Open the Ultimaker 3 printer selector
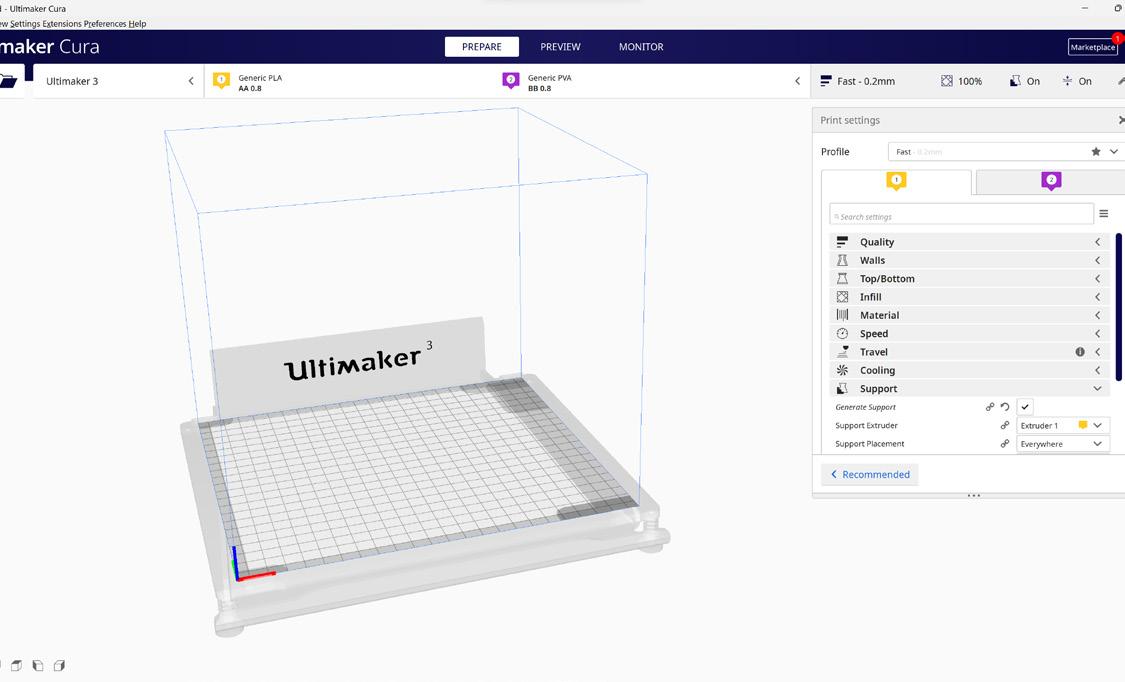Viewport: 1125px width, 682px height. pos(118,81)
